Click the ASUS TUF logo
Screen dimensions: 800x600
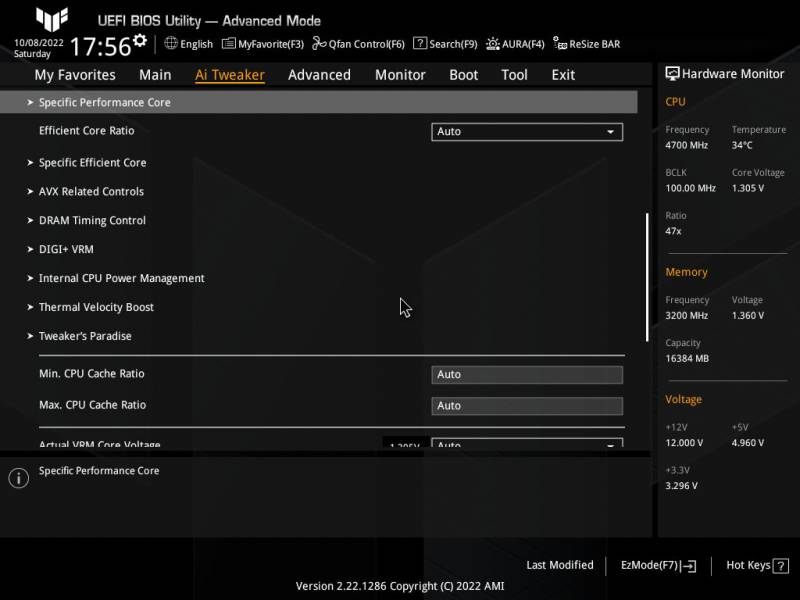(x=52, y=19)
